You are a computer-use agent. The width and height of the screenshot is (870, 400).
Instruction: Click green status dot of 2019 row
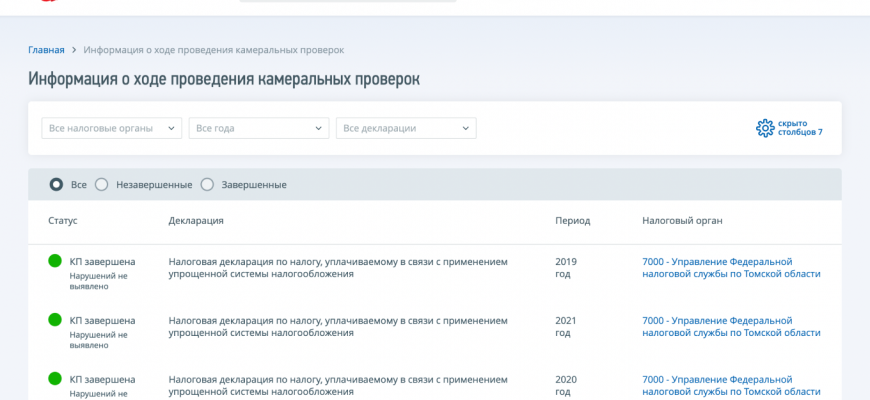(55, 261)
